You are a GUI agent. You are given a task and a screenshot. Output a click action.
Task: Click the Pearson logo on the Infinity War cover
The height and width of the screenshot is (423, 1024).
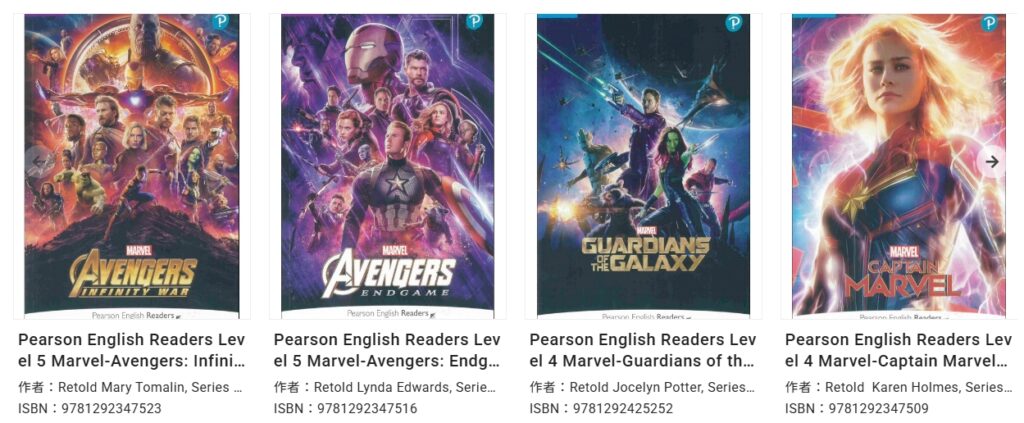(222, 21)
